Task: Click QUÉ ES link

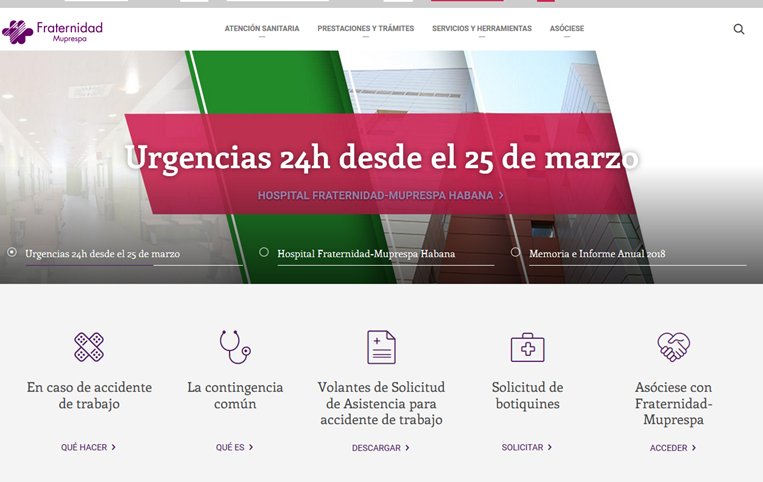Action: point(235,447)
